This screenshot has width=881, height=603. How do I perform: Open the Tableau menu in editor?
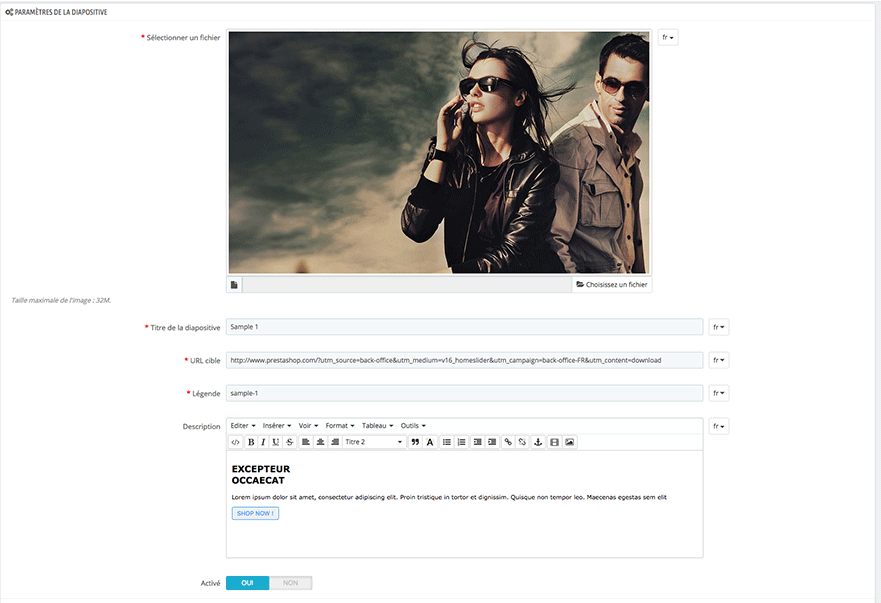[377, 426]
